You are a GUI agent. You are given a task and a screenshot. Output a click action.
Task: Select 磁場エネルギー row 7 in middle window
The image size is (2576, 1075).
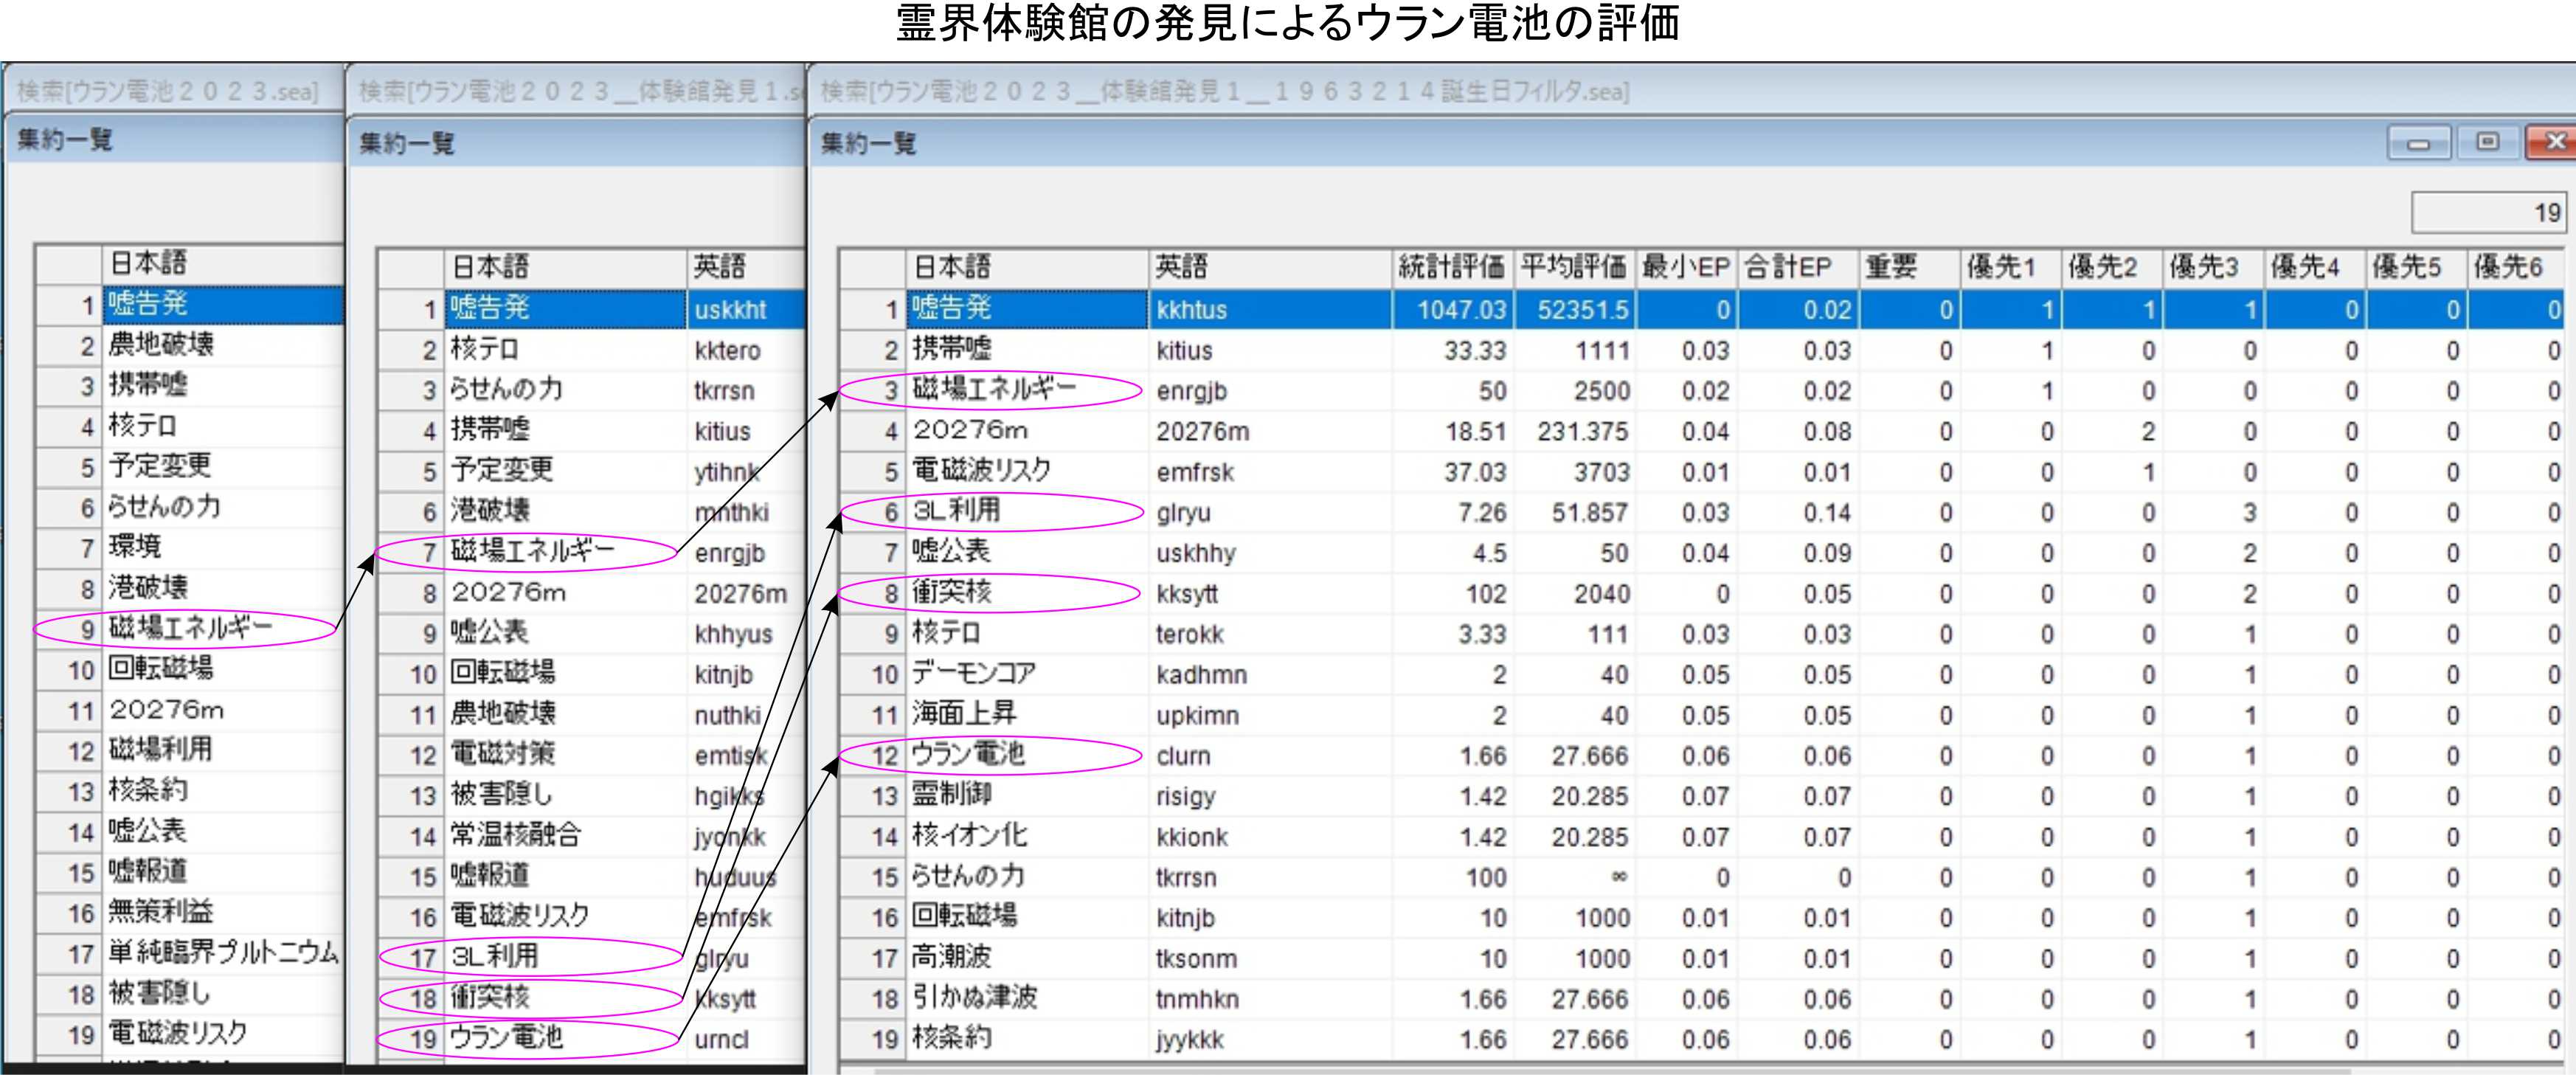[592, 552]
